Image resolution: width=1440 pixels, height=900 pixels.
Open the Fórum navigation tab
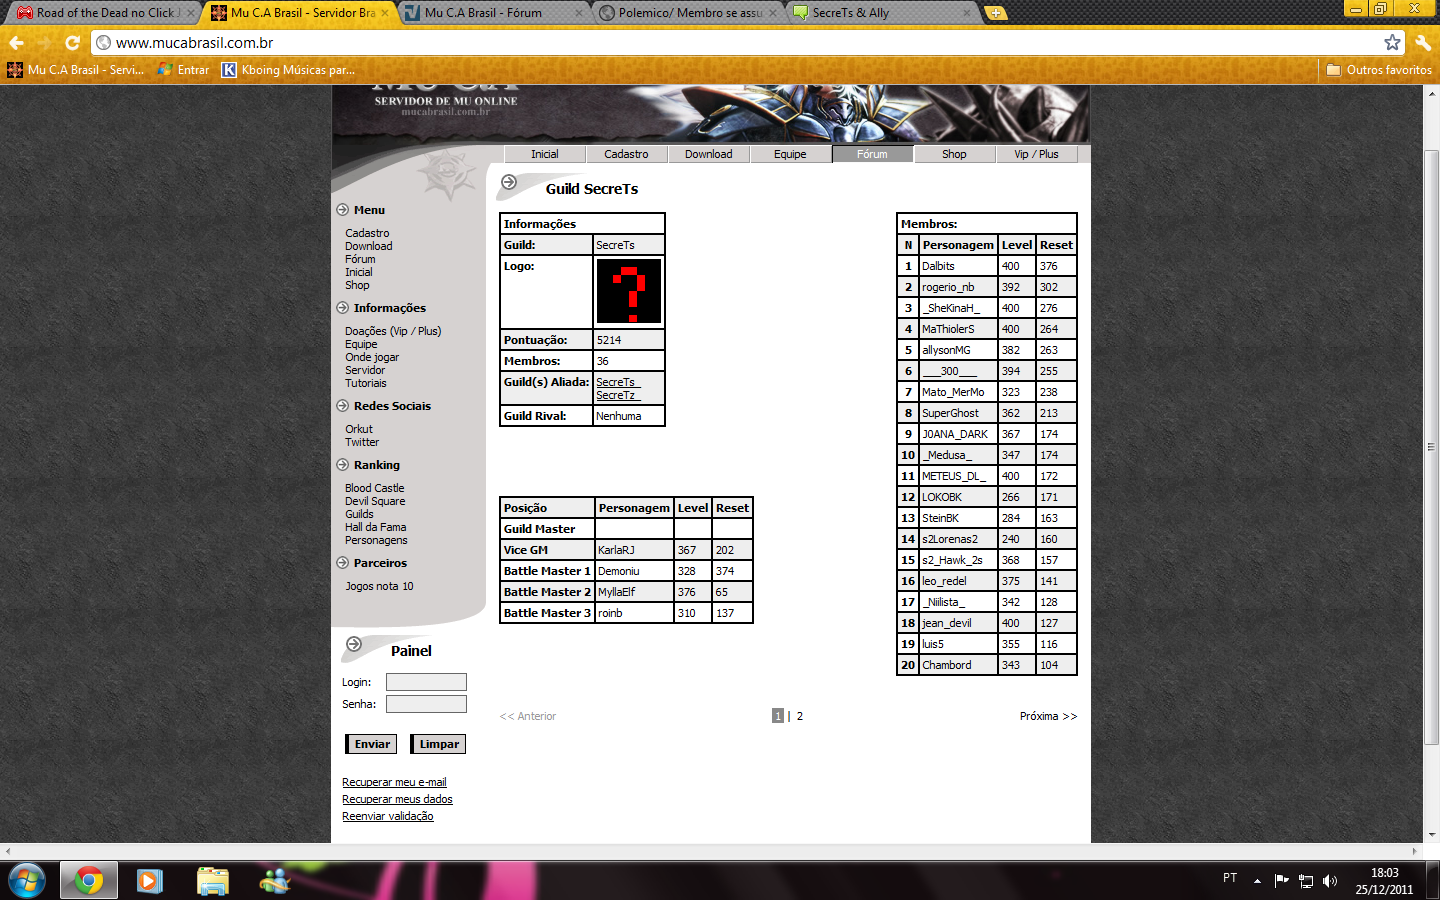(x=872, y=154)
